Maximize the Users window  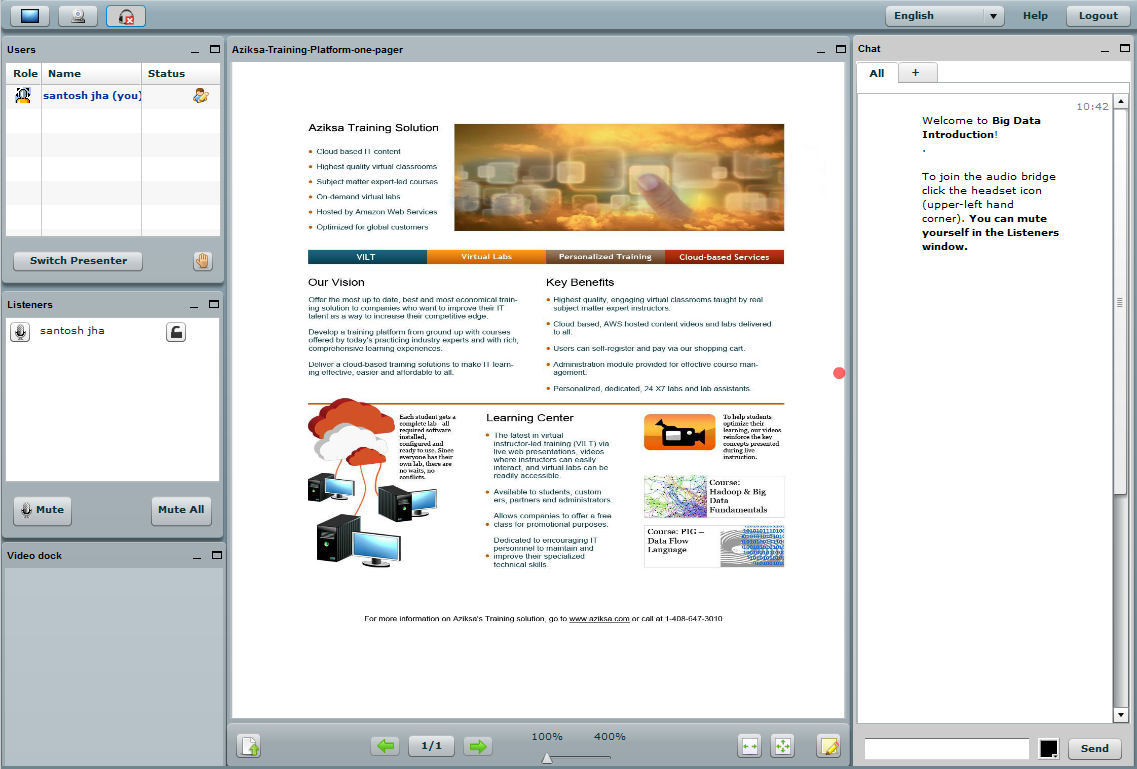(215, 49)
